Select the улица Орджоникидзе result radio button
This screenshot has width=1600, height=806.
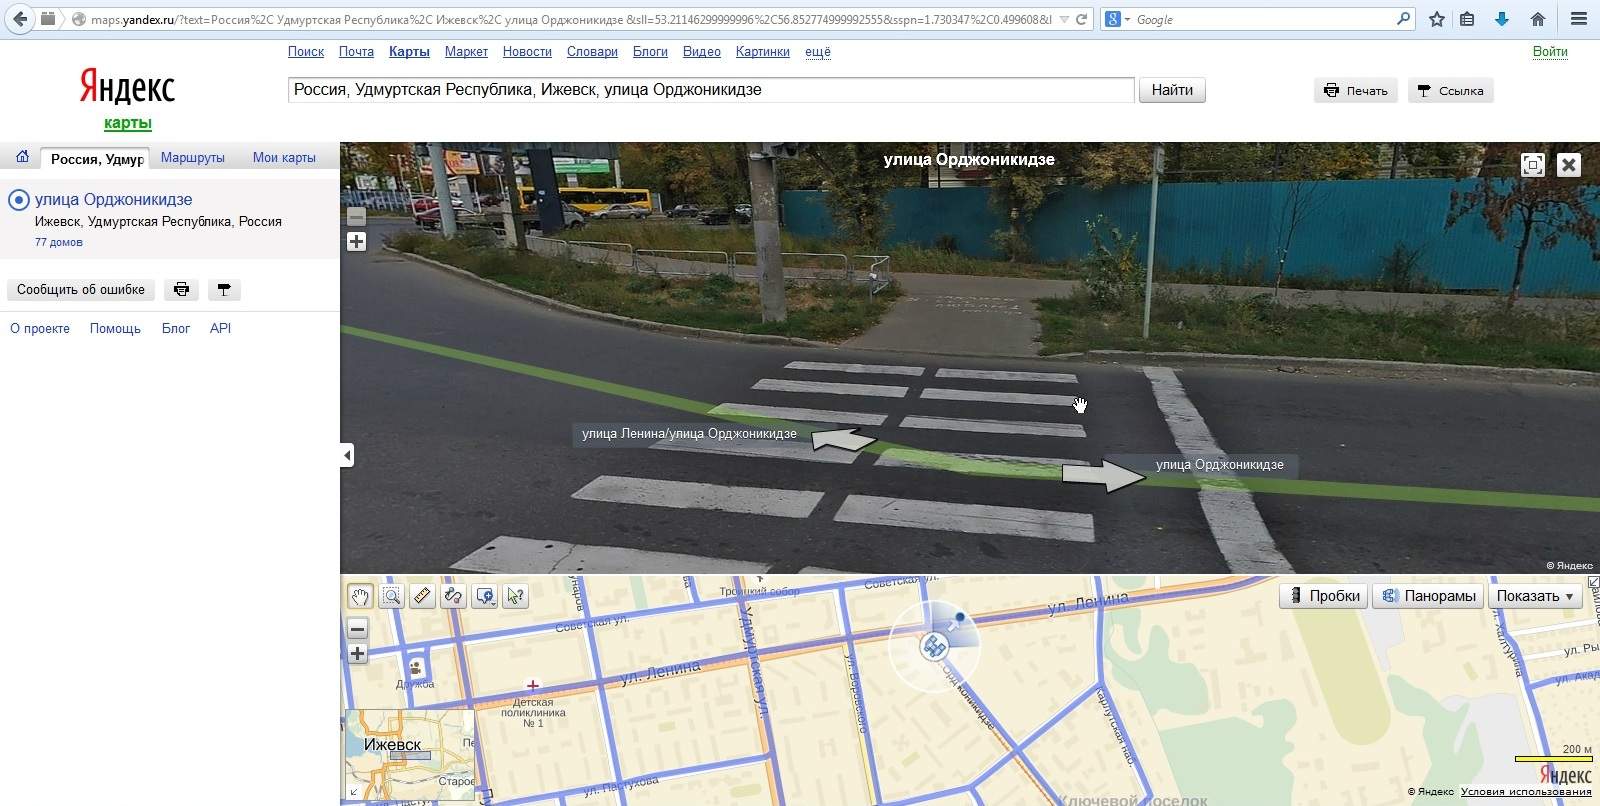coord(19,200)
